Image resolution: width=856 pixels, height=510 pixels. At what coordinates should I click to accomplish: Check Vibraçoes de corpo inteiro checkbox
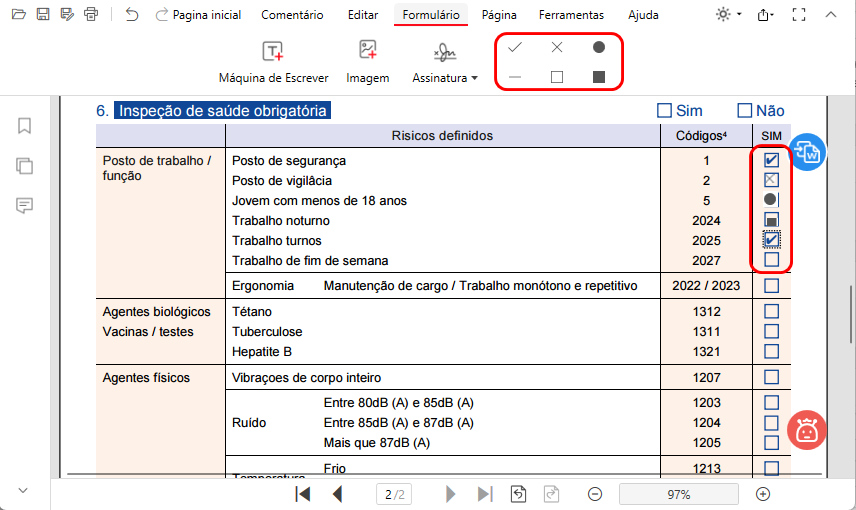coord(771,377)
